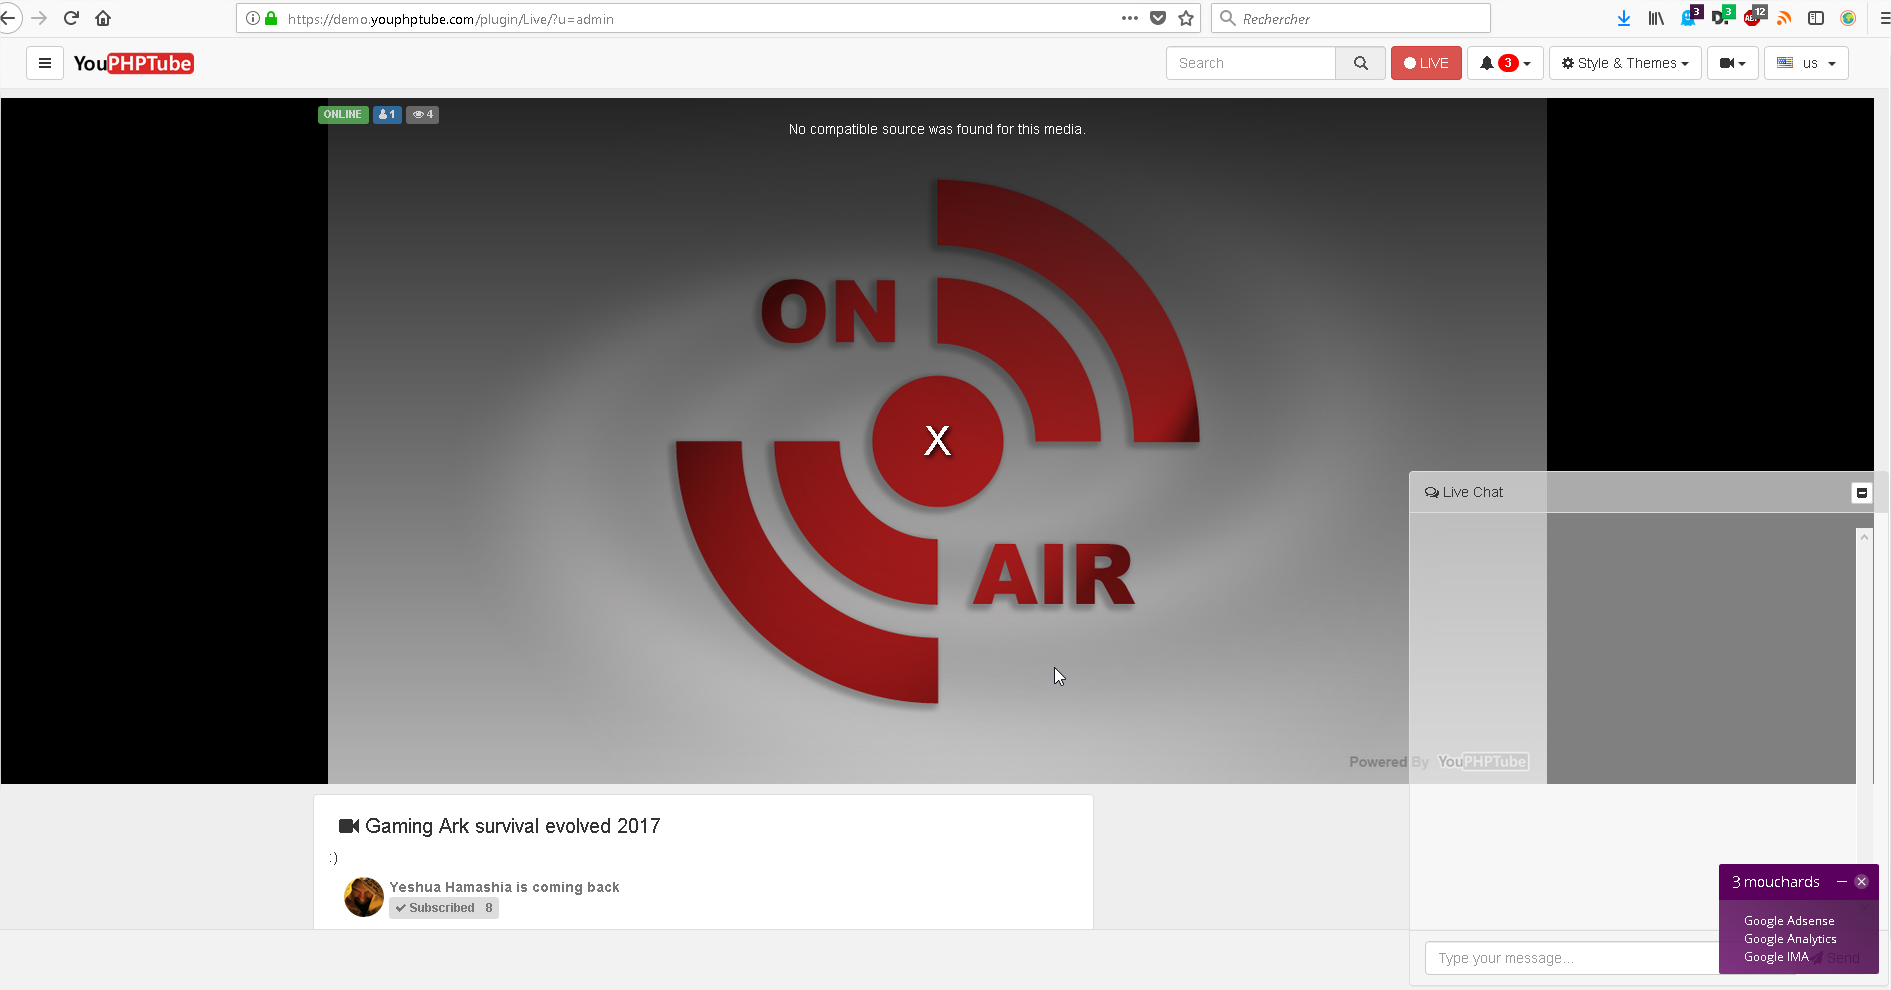Click the views count eye badge
1891x990 pixels.
[423, 114]
